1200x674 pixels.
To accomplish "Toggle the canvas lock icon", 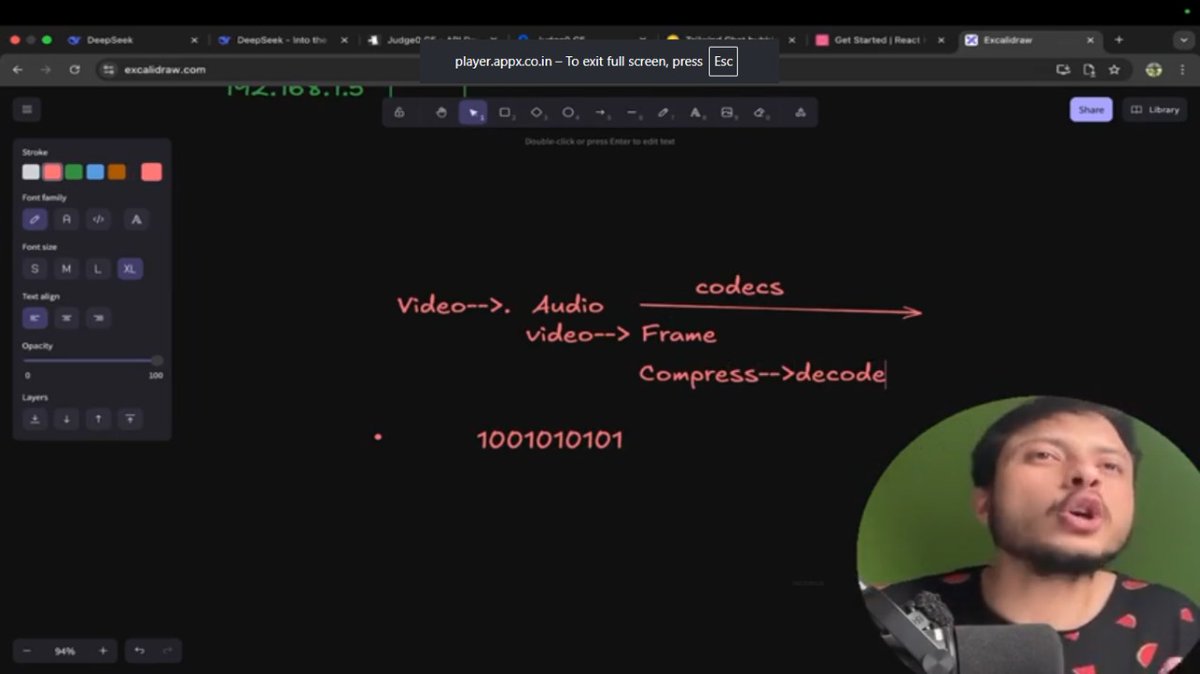I will point(399,112).
